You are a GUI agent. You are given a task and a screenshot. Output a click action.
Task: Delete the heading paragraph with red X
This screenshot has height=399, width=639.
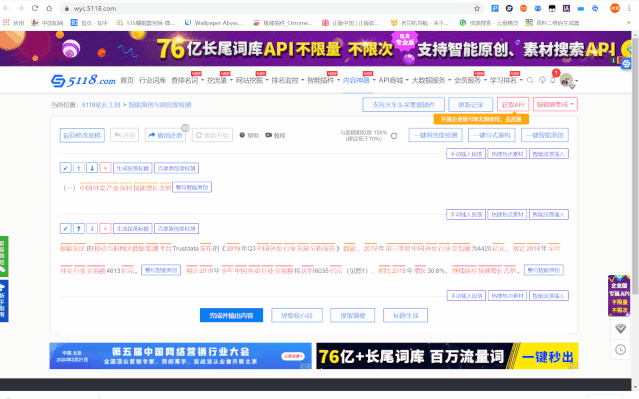(x=105, y=168)
